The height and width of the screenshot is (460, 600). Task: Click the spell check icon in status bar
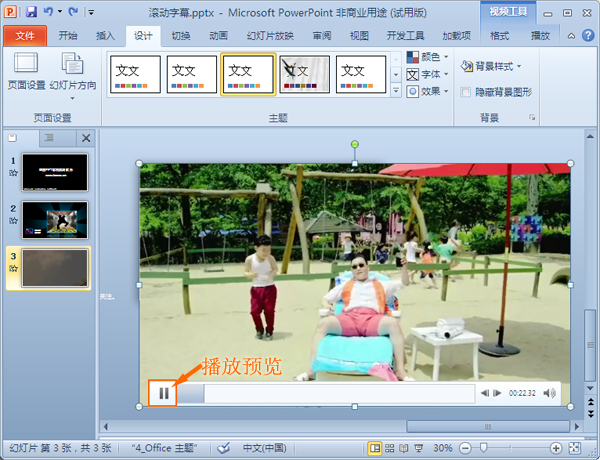point(224,448)
